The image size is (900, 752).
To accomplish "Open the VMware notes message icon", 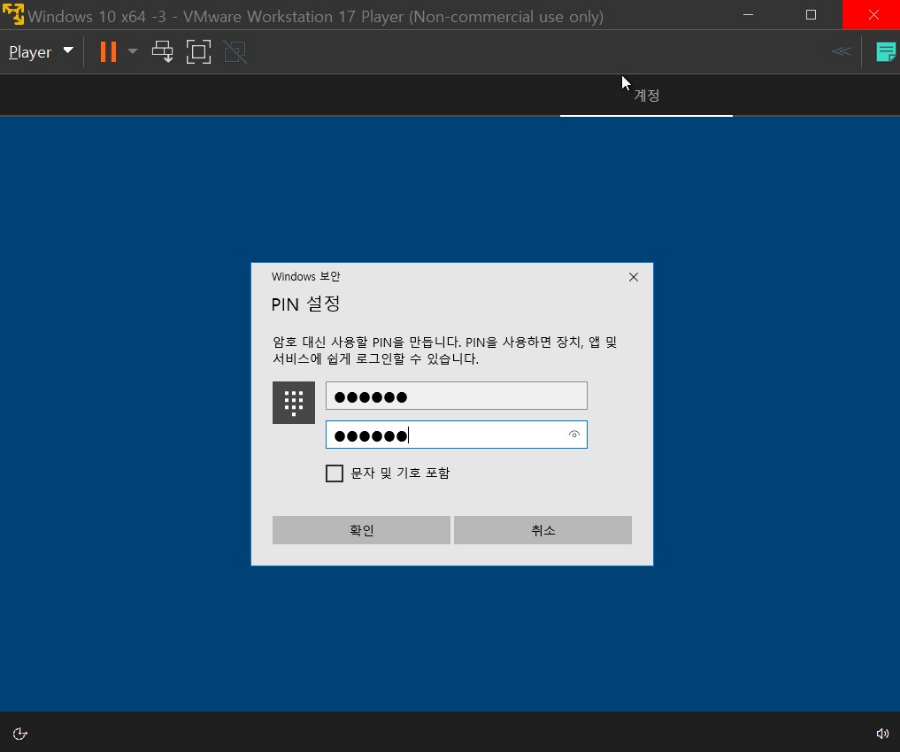I will pyautogui.click(x=886, y=52).
